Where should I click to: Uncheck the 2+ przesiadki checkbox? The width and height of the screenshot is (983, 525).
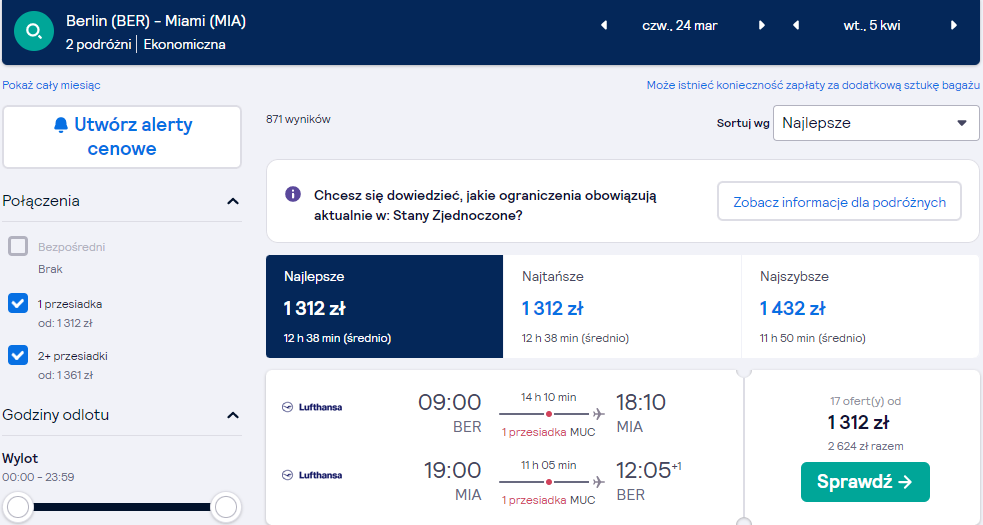tap(18, 356)
